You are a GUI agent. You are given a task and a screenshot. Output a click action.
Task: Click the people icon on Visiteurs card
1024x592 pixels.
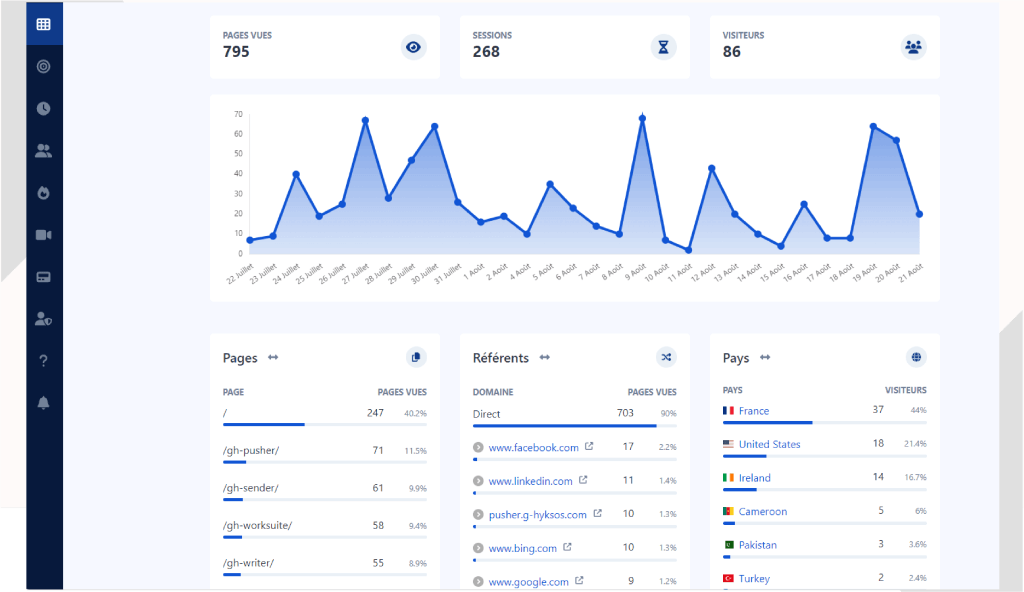point(914,47)
